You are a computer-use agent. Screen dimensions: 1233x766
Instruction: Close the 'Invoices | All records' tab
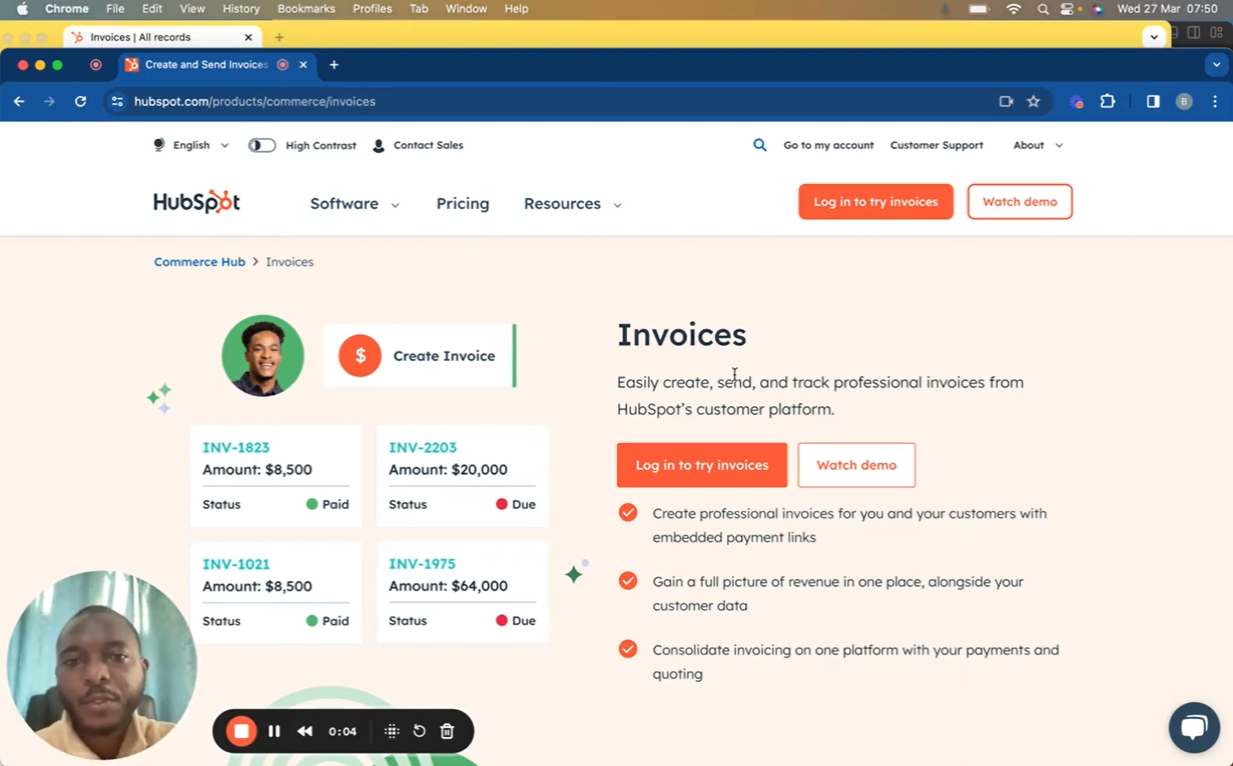click(x=248, y=37)
